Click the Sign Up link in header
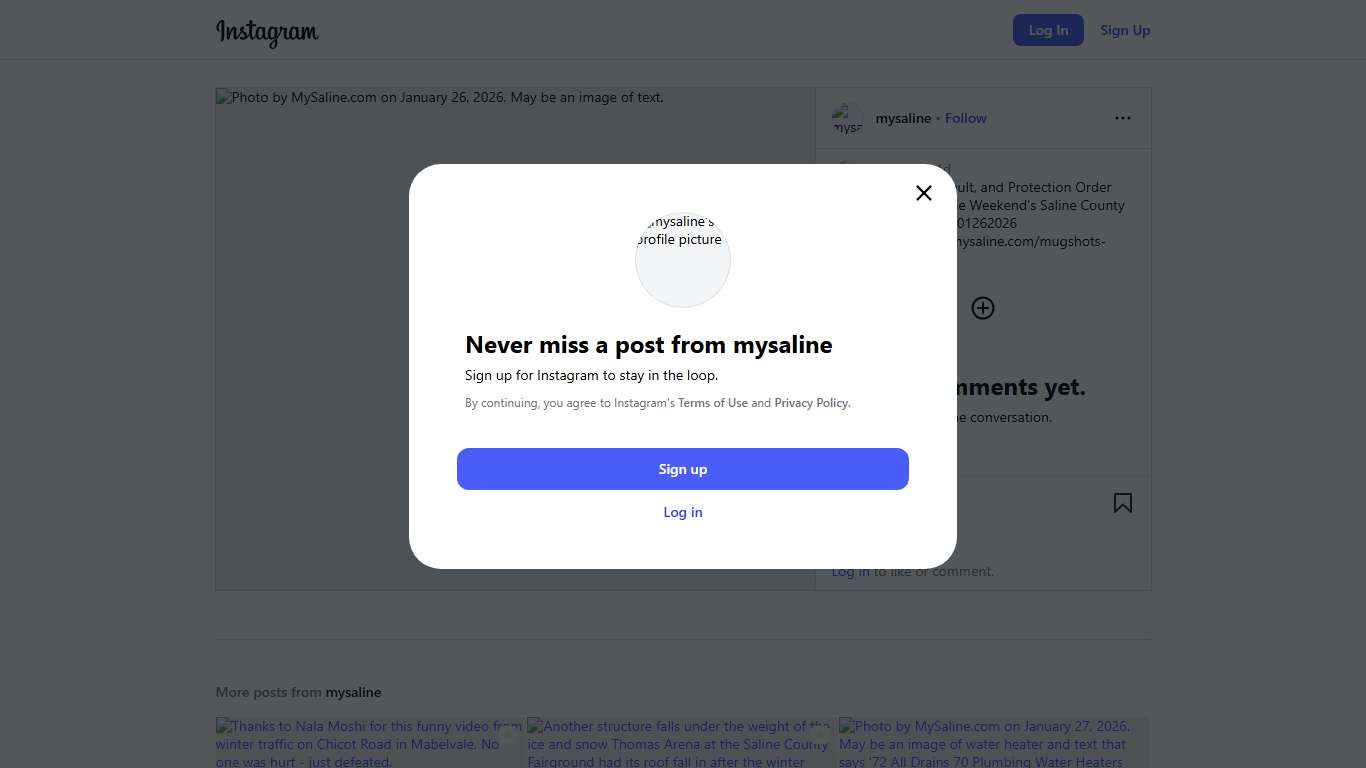1366x768 pixels. [x=1125, y=30]
